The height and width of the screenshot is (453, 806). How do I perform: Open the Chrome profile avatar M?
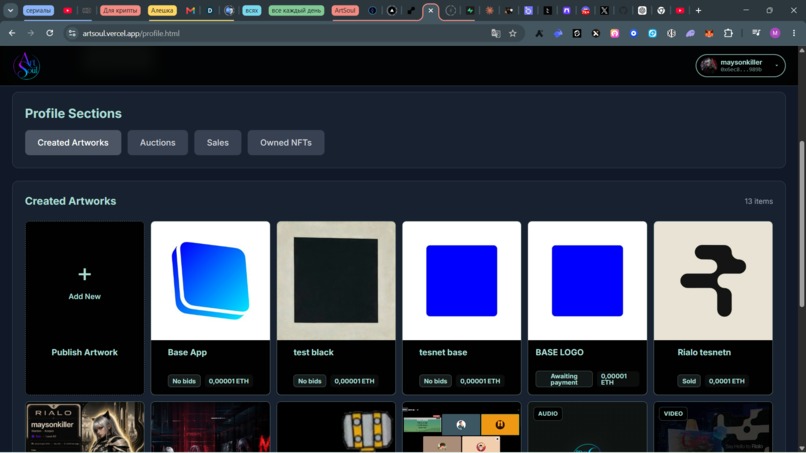pyautogui.click(x=775, y=33)
